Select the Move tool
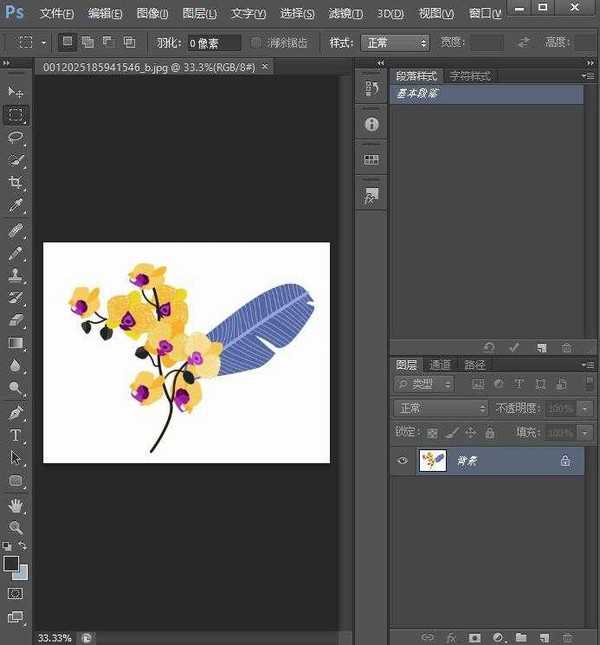This screenshot has height=645, width=600. pyautogui.click(x=16, y=92)
